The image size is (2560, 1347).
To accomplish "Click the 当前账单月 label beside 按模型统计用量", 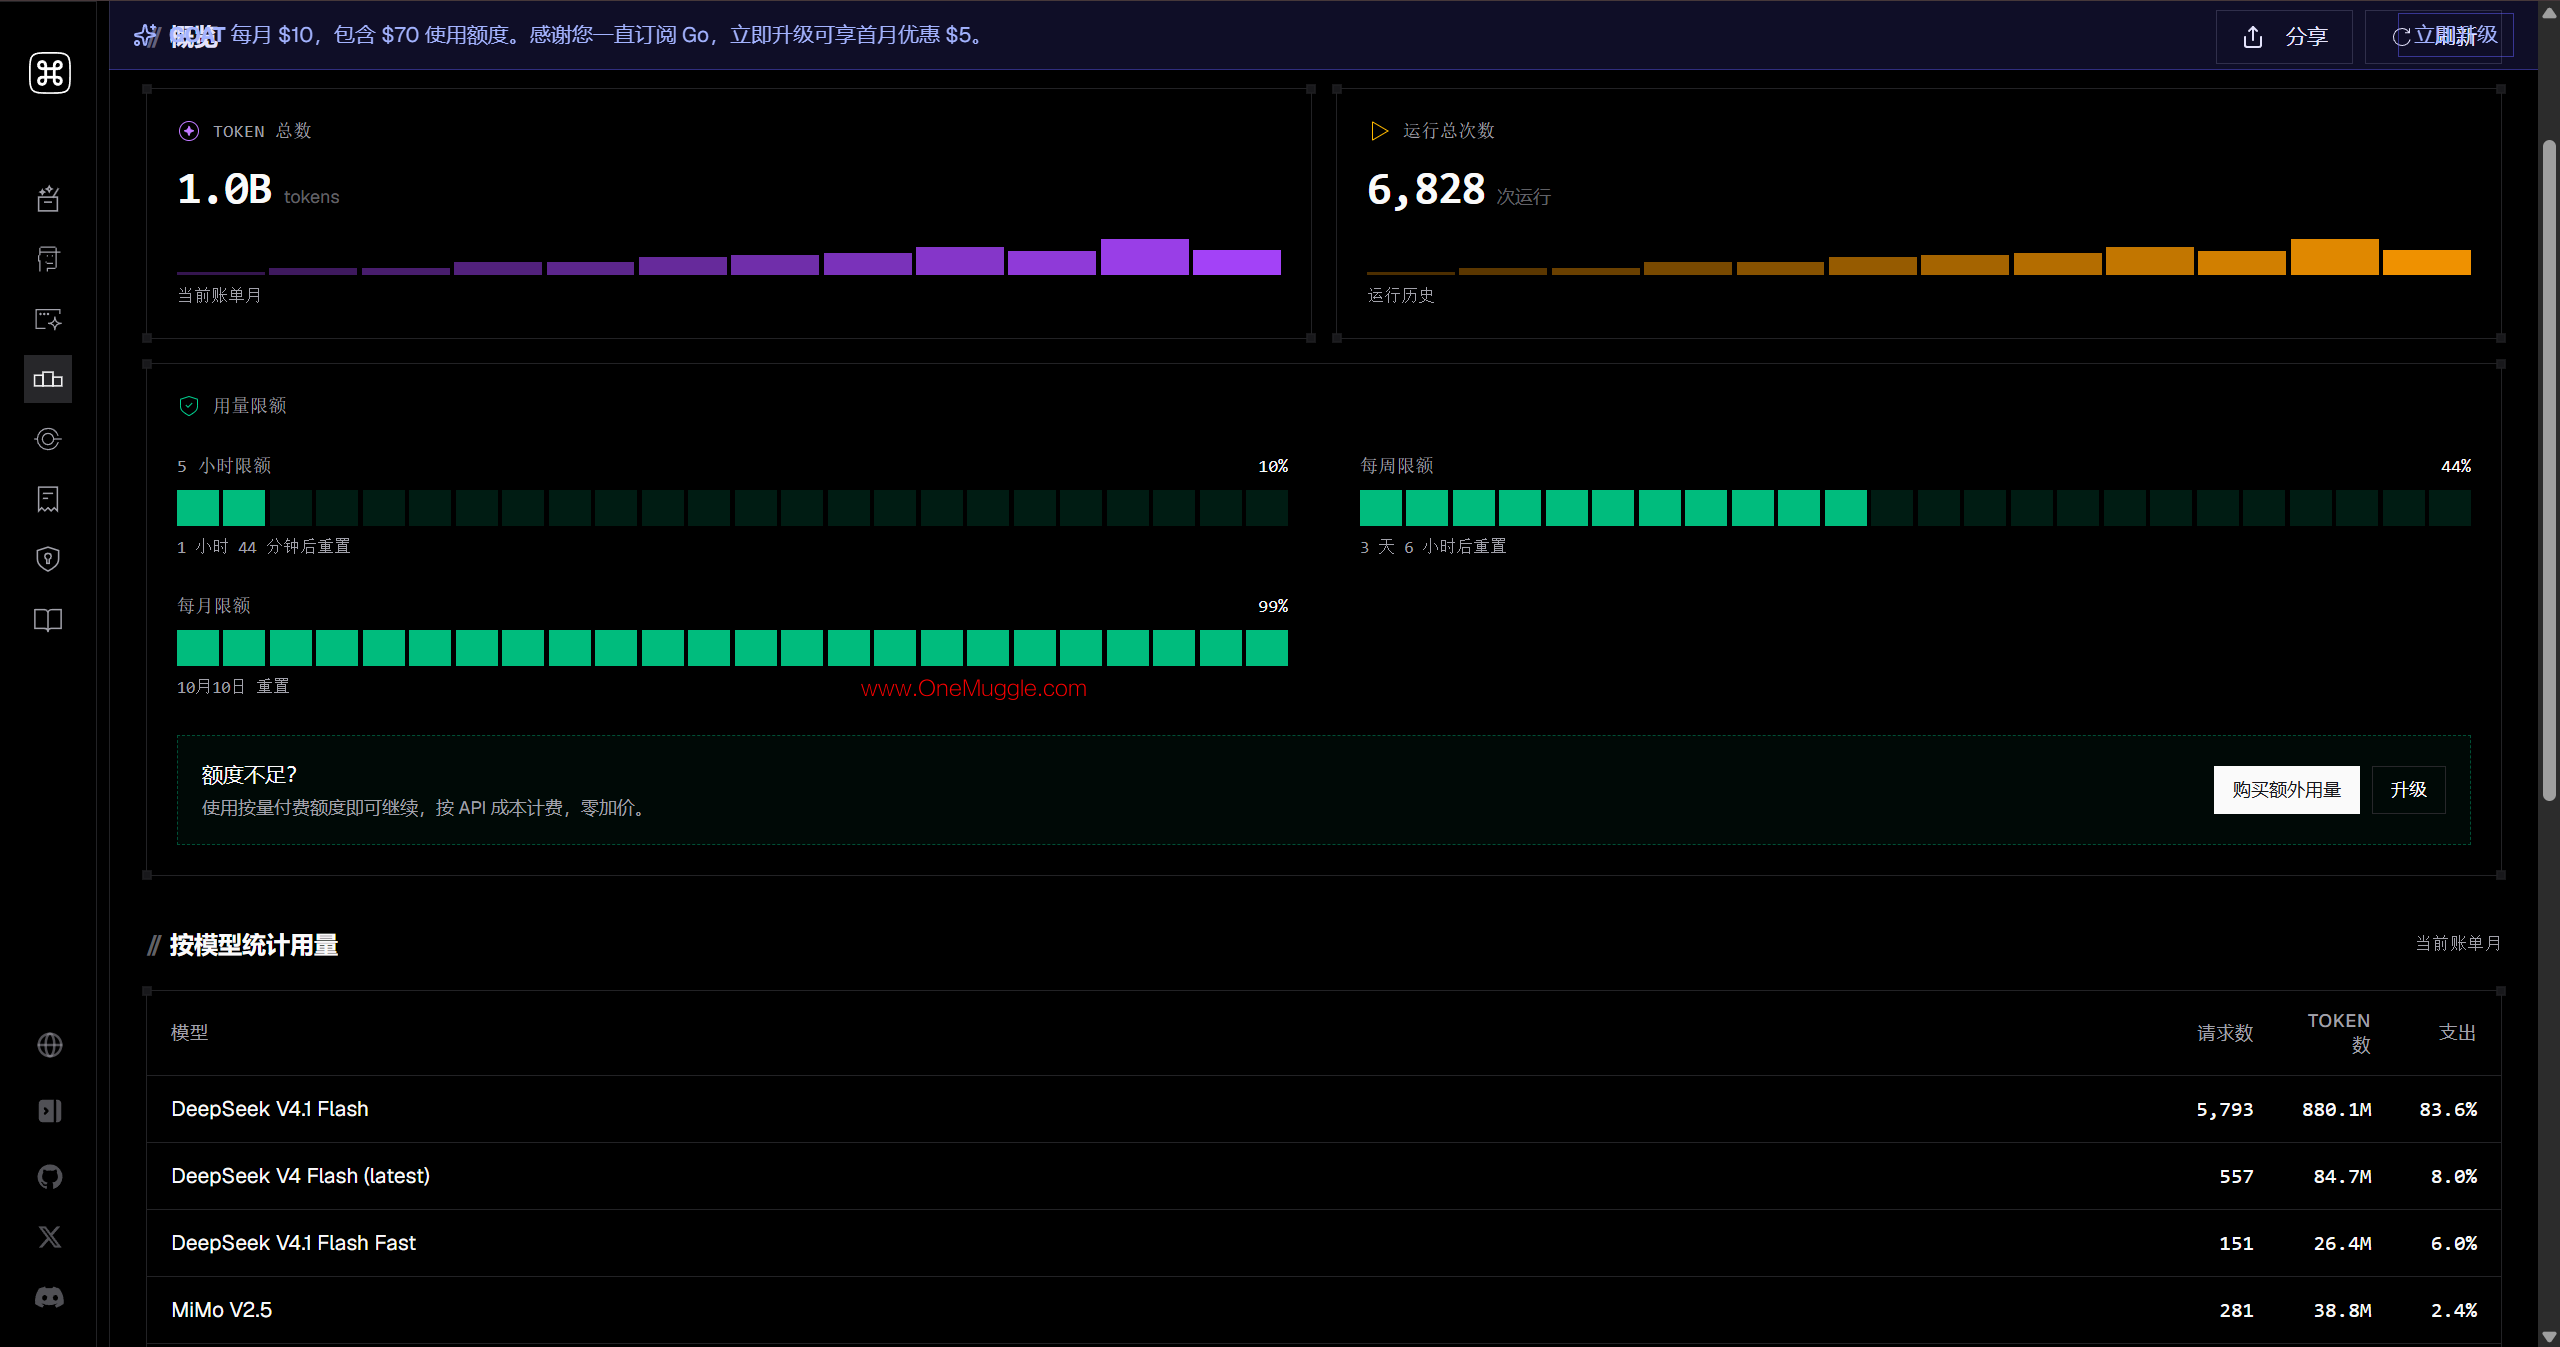I will click(x=2457, y=943).
